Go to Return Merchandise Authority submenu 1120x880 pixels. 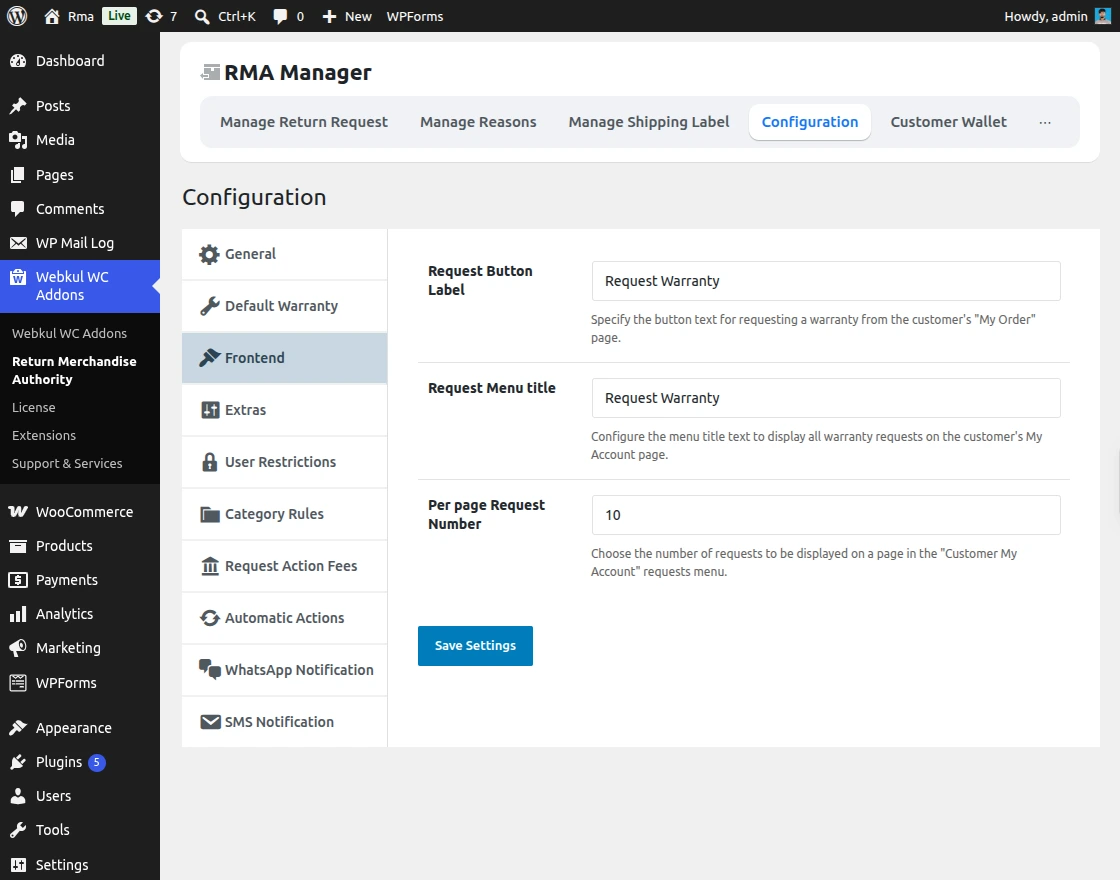pyautogui.click(x=74, y=370)
